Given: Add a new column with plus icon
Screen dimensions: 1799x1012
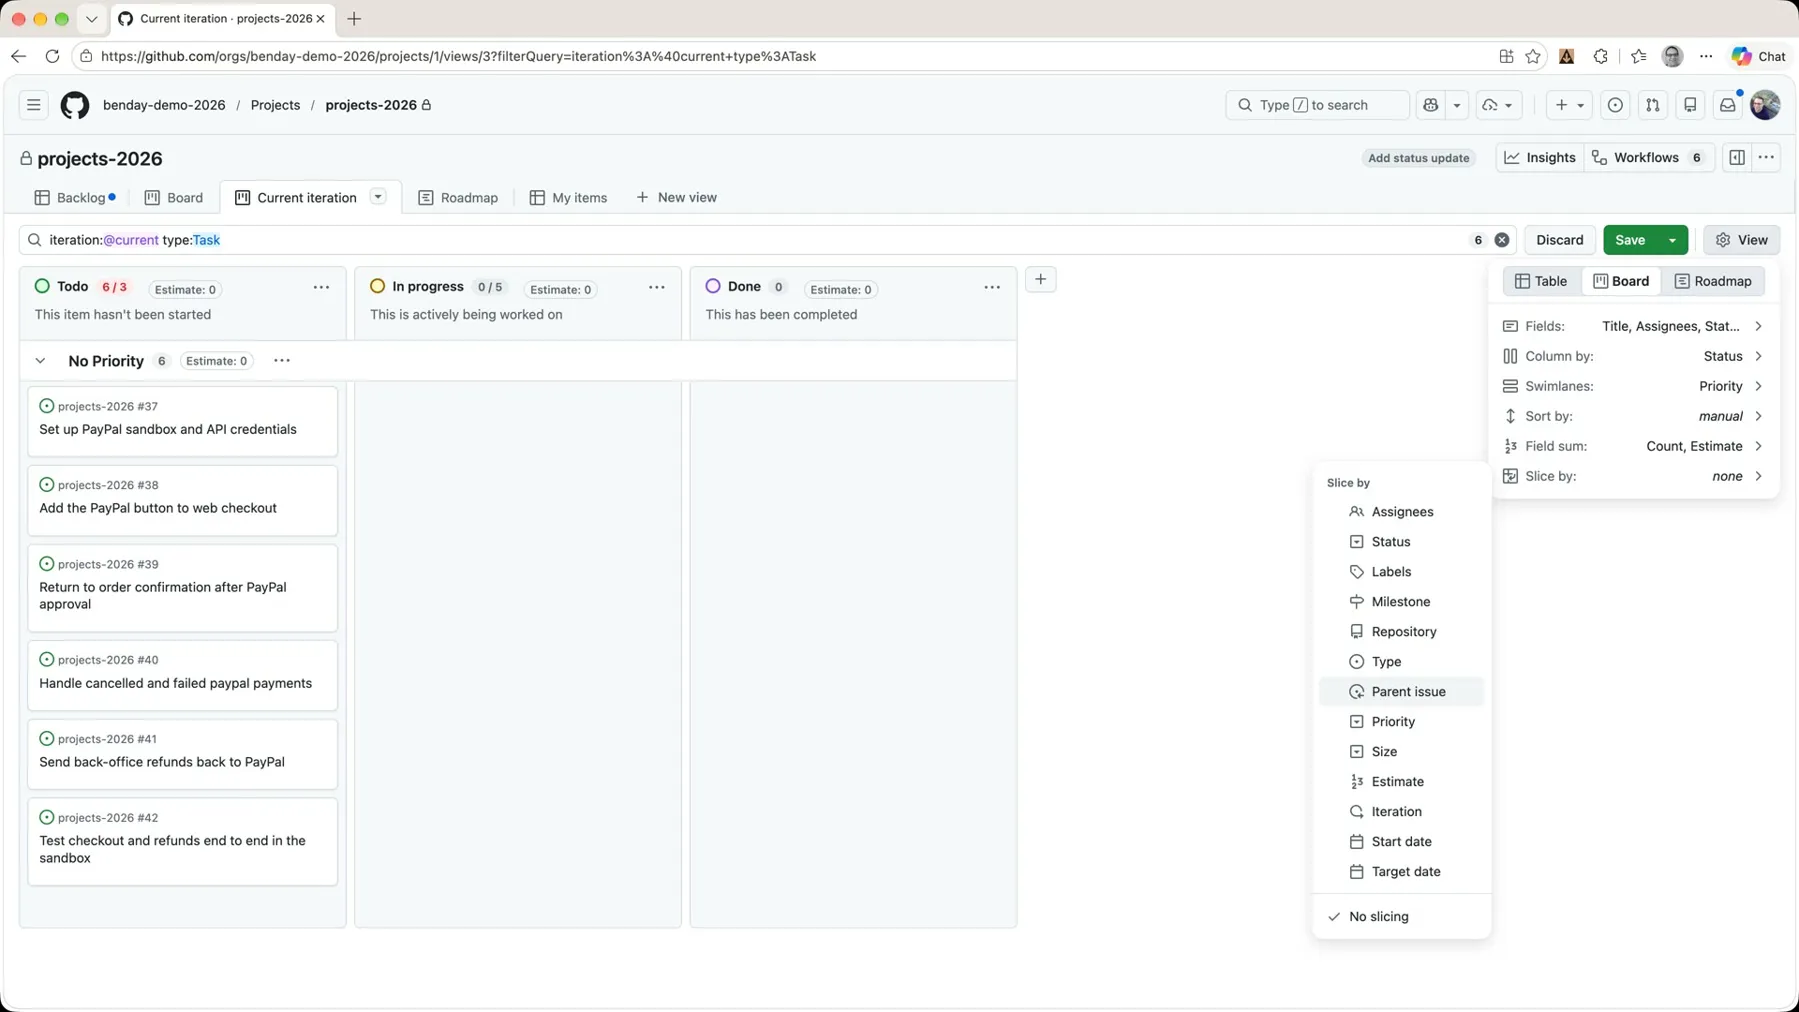Looking at the screenshot, I should (x=1041, y=280).
